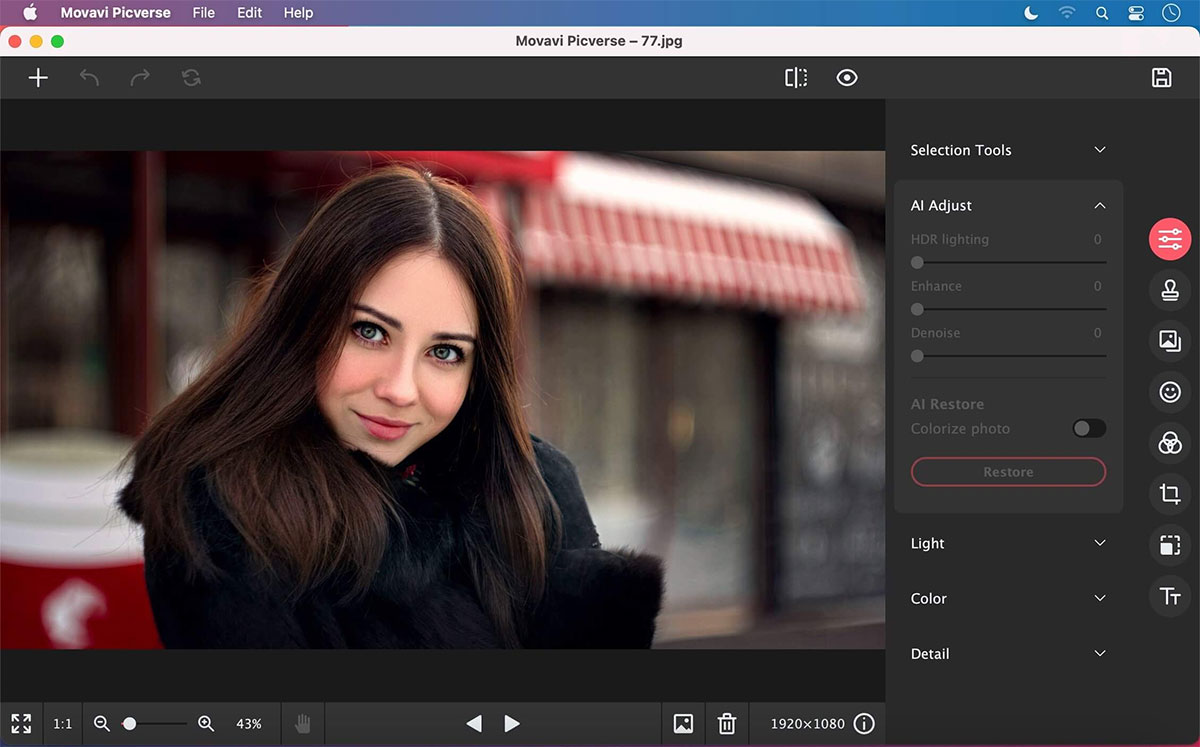Click the full screen expand icon
The image size is (1200, 747).
pyautogui.click(x=21, y=723)
